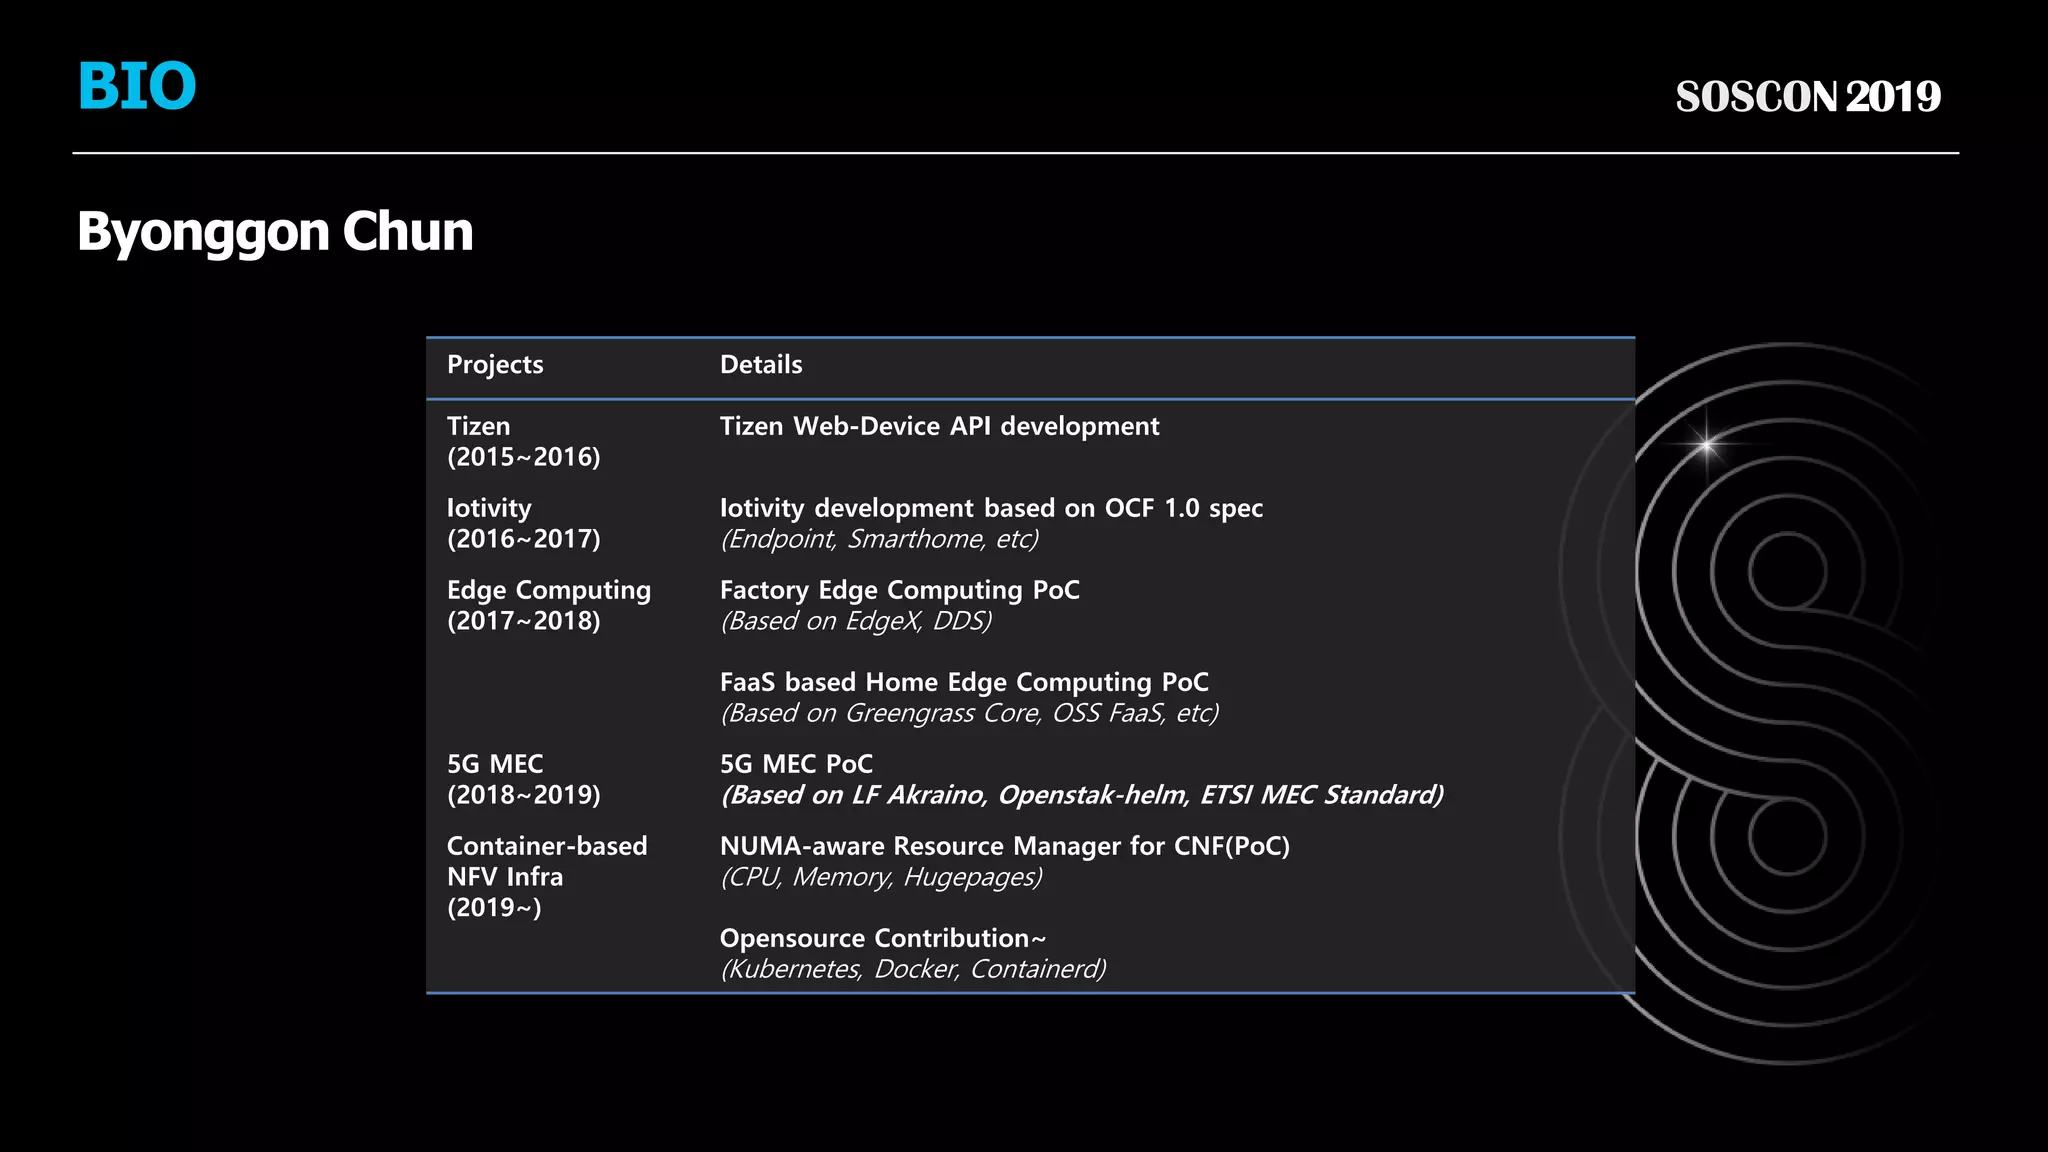Click FaaS based Home Edge Computing PoC
This screenshot has width=2048, height=1152.
[964, 682]
